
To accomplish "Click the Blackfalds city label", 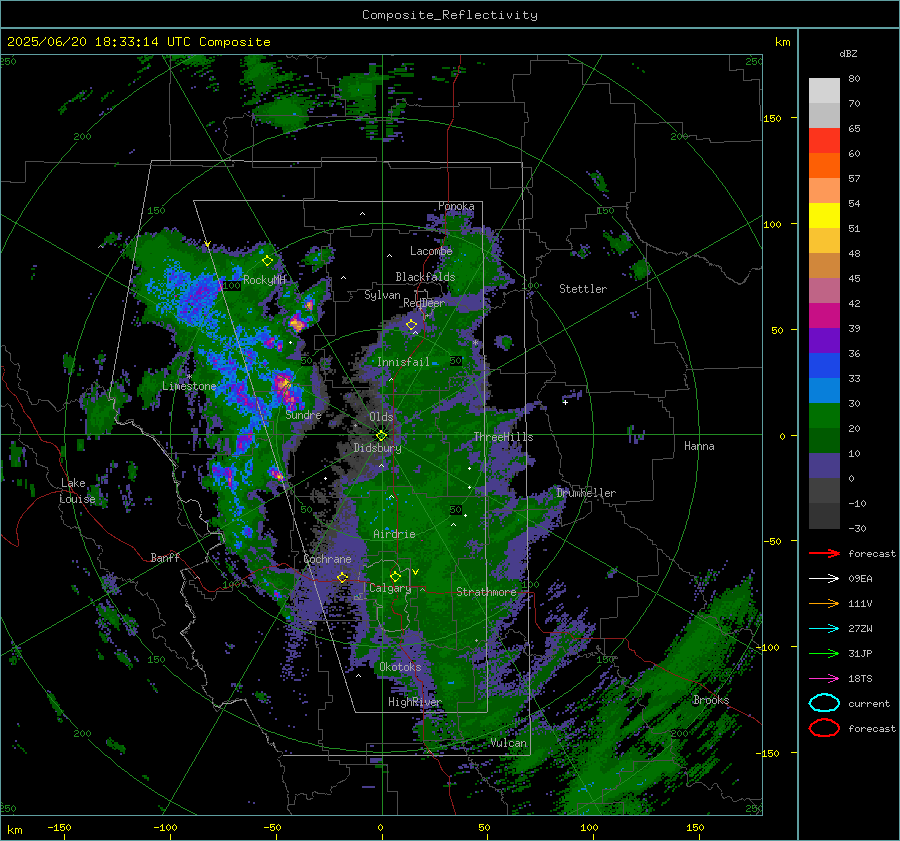I will point(425,277).
